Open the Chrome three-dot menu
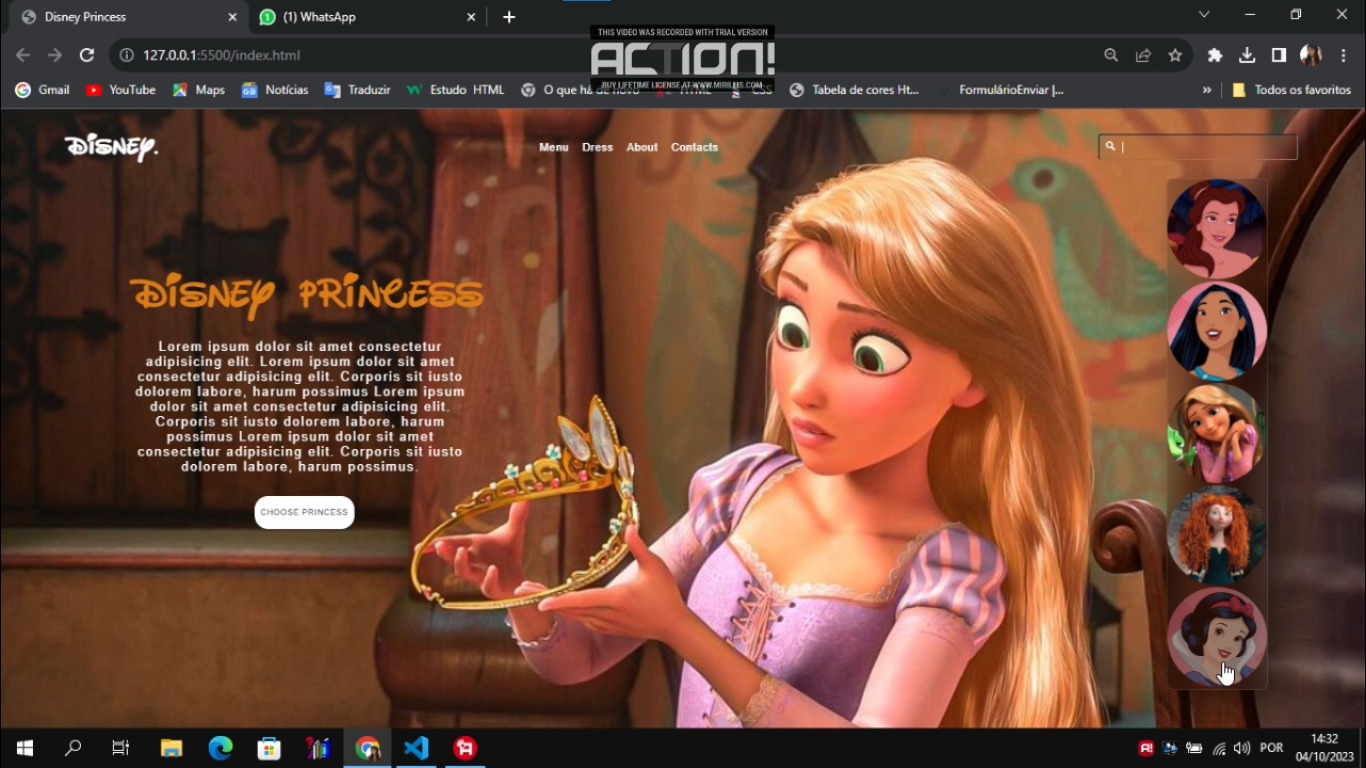 [x=1343, y=55]
